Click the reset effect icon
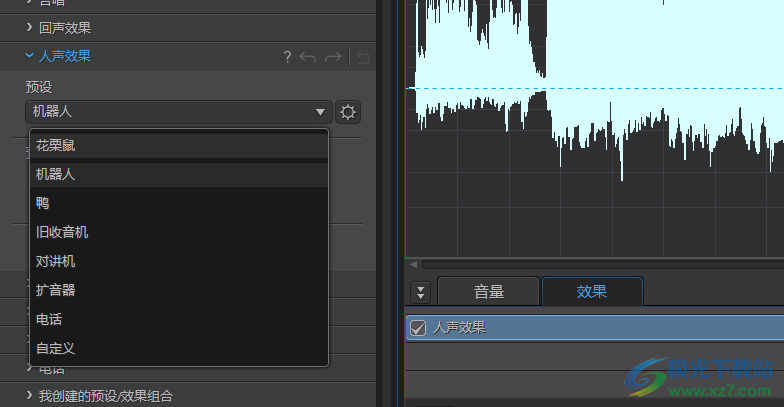Screen dimensions: 784x407 point(363,57)
